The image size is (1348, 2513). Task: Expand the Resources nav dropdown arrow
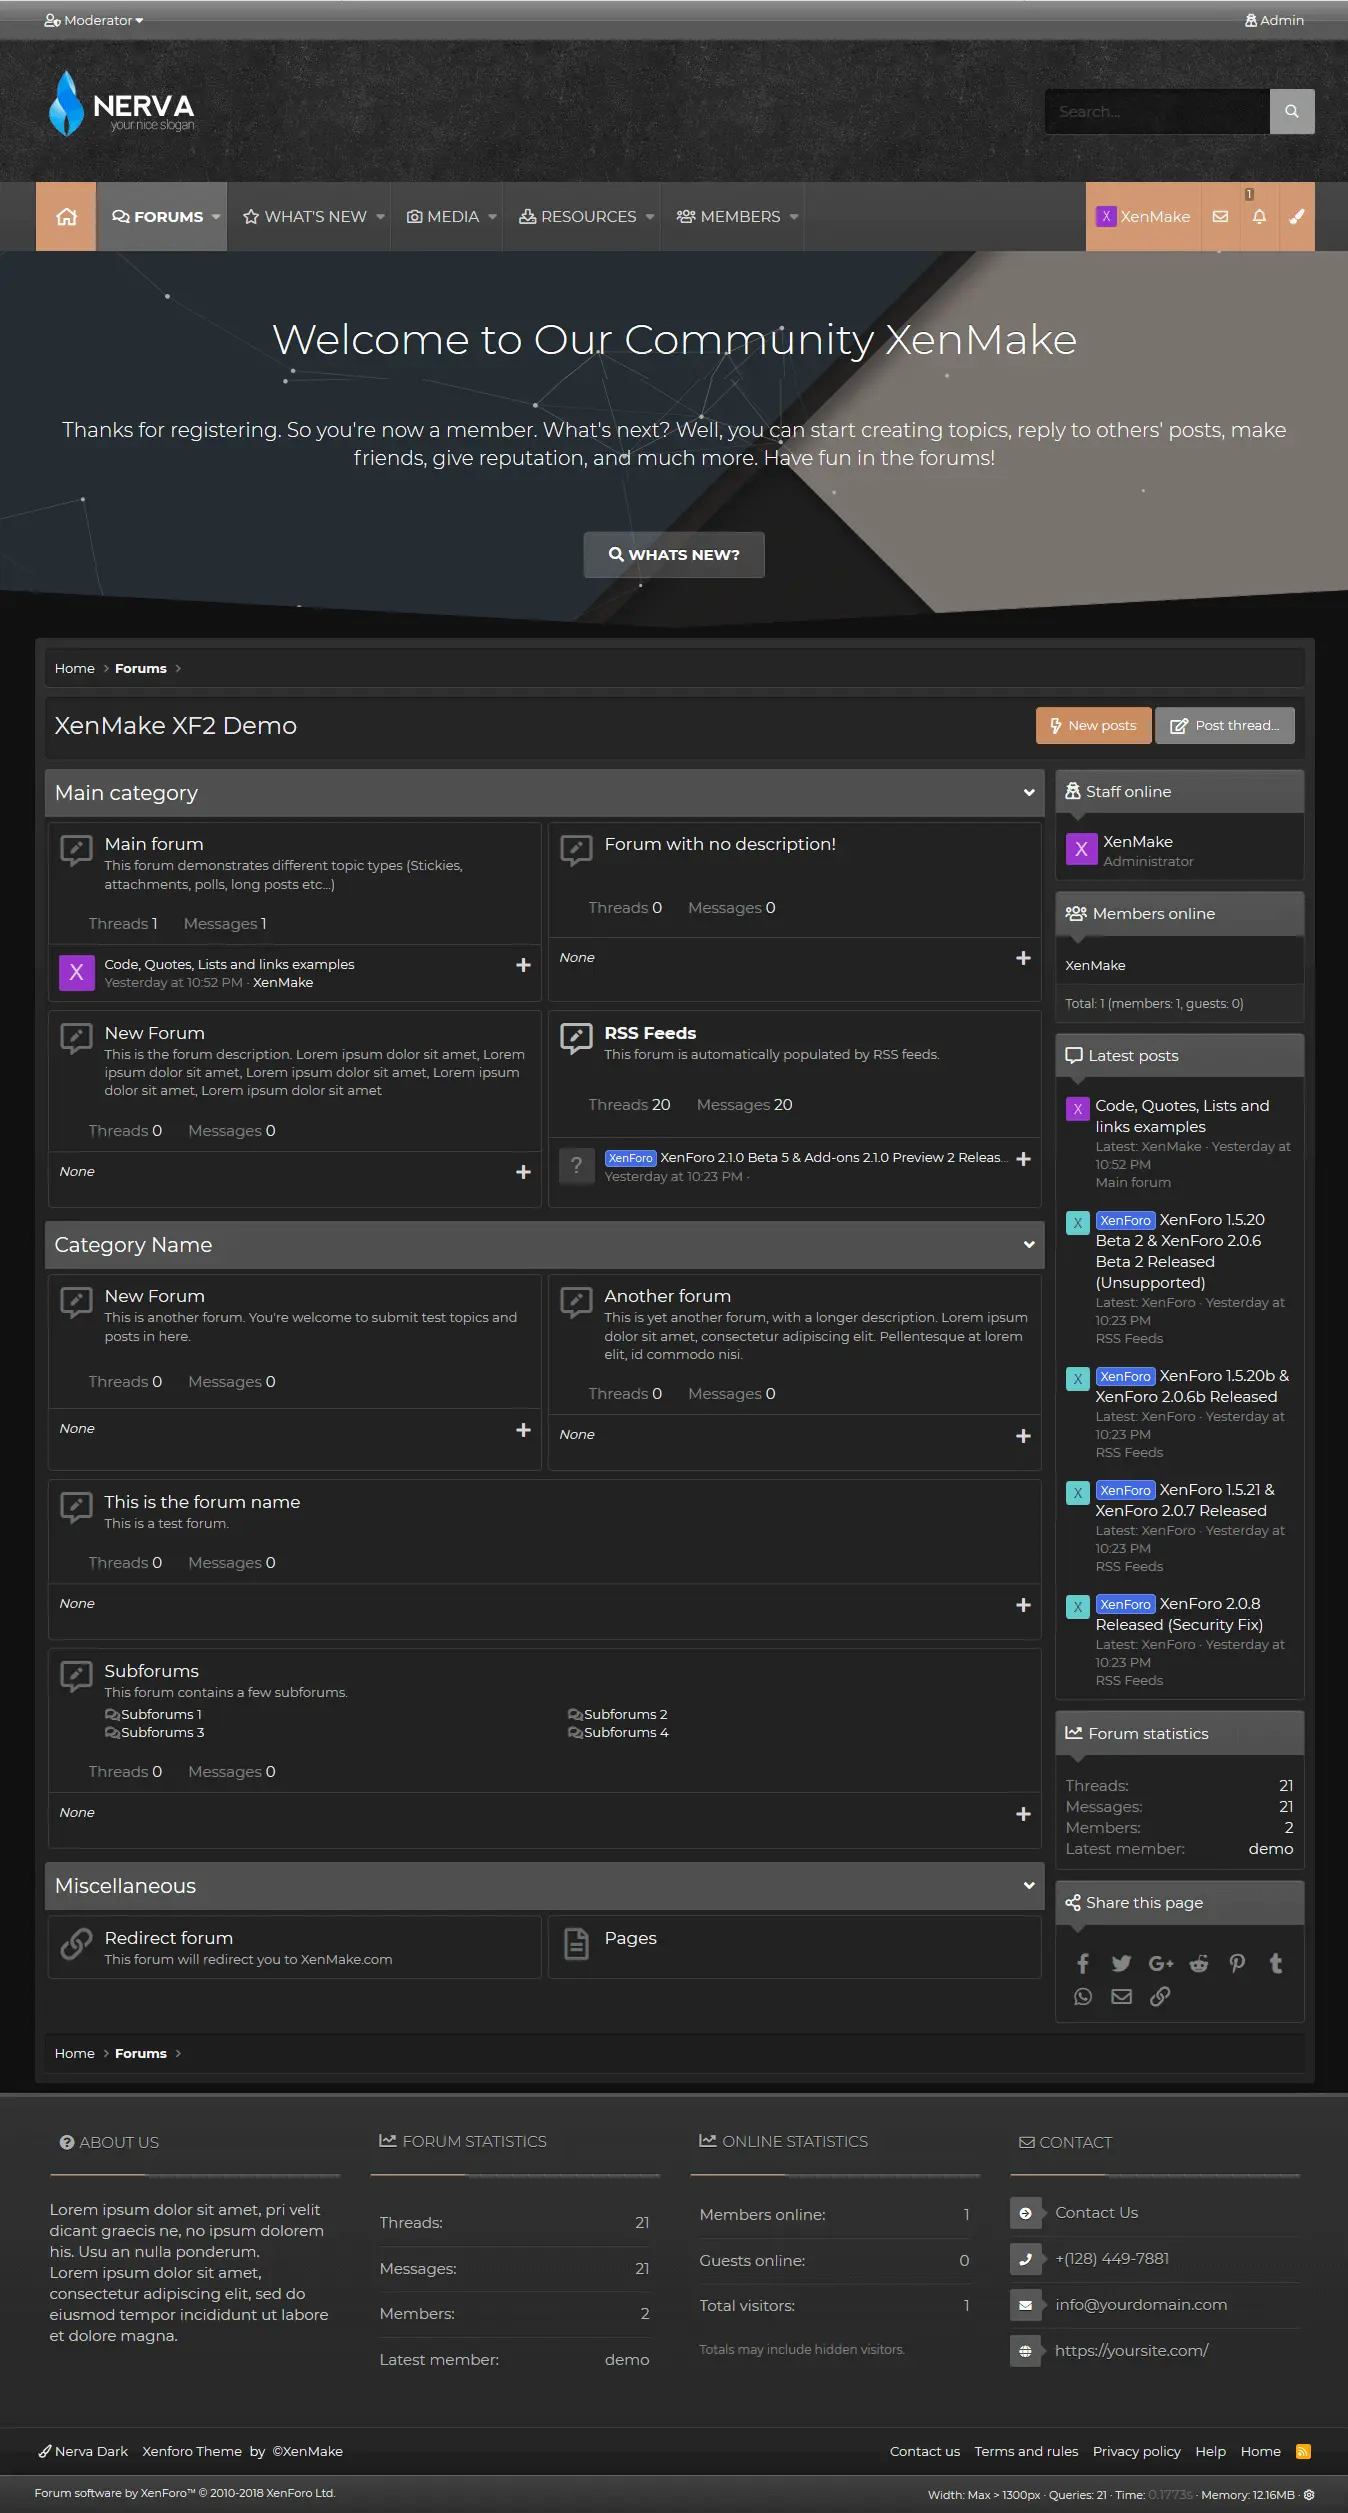649,217
